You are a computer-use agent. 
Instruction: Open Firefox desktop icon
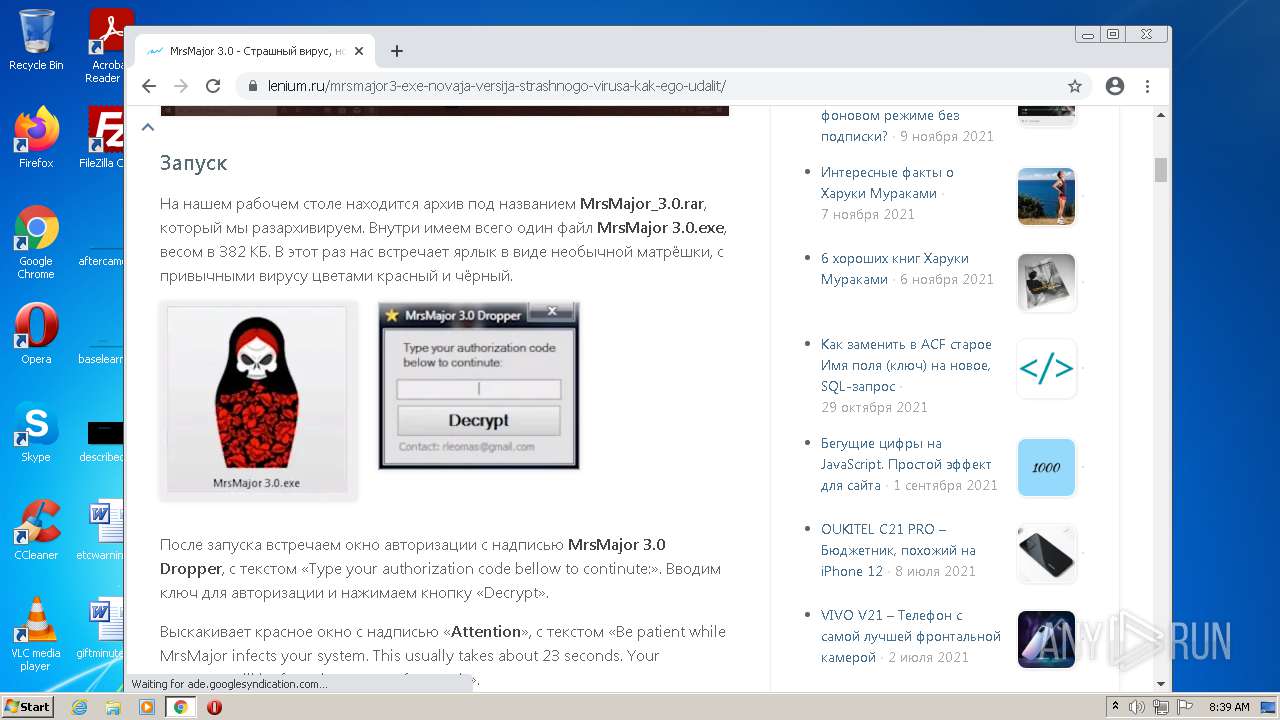coord(36,138)
